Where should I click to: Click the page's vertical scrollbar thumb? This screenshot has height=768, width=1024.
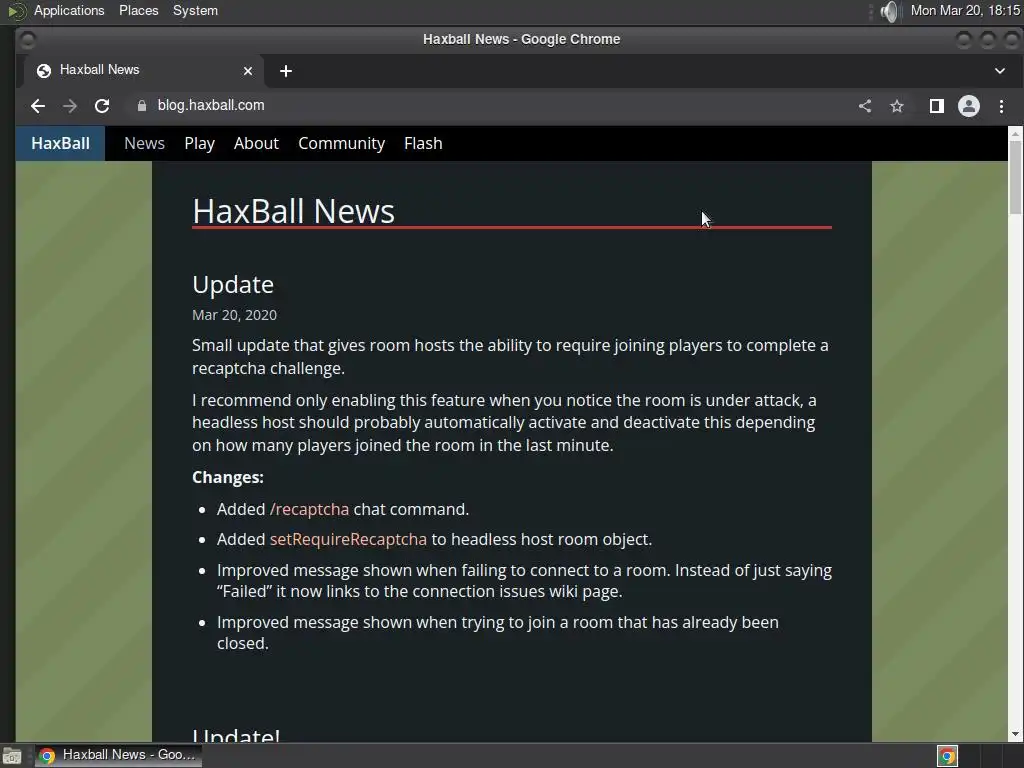click(1015, 176)
